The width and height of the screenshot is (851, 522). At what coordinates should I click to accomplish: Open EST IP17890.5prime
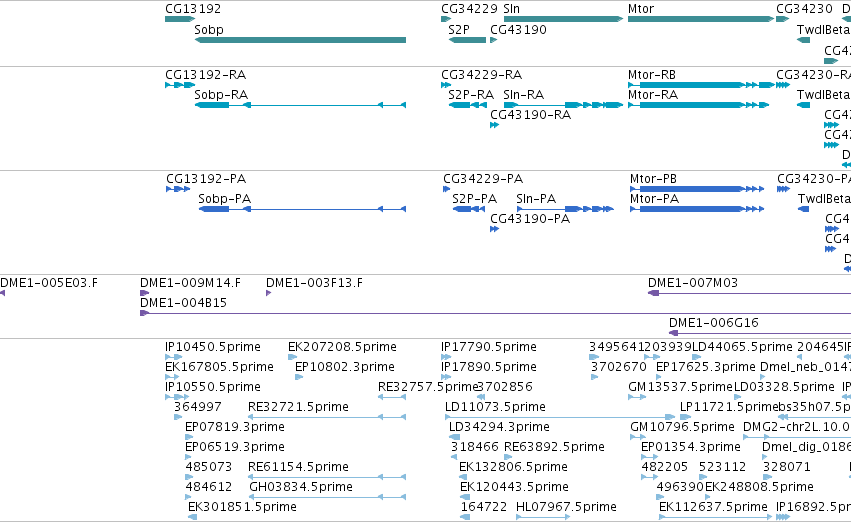point(489,367)
